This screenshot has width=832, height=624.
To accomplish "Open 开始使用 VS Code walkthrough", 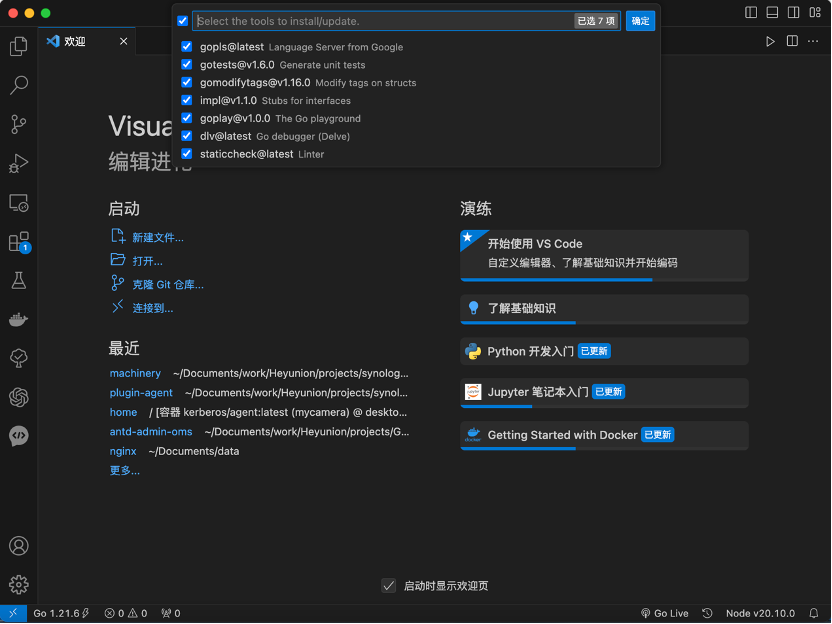I will 604,256.
